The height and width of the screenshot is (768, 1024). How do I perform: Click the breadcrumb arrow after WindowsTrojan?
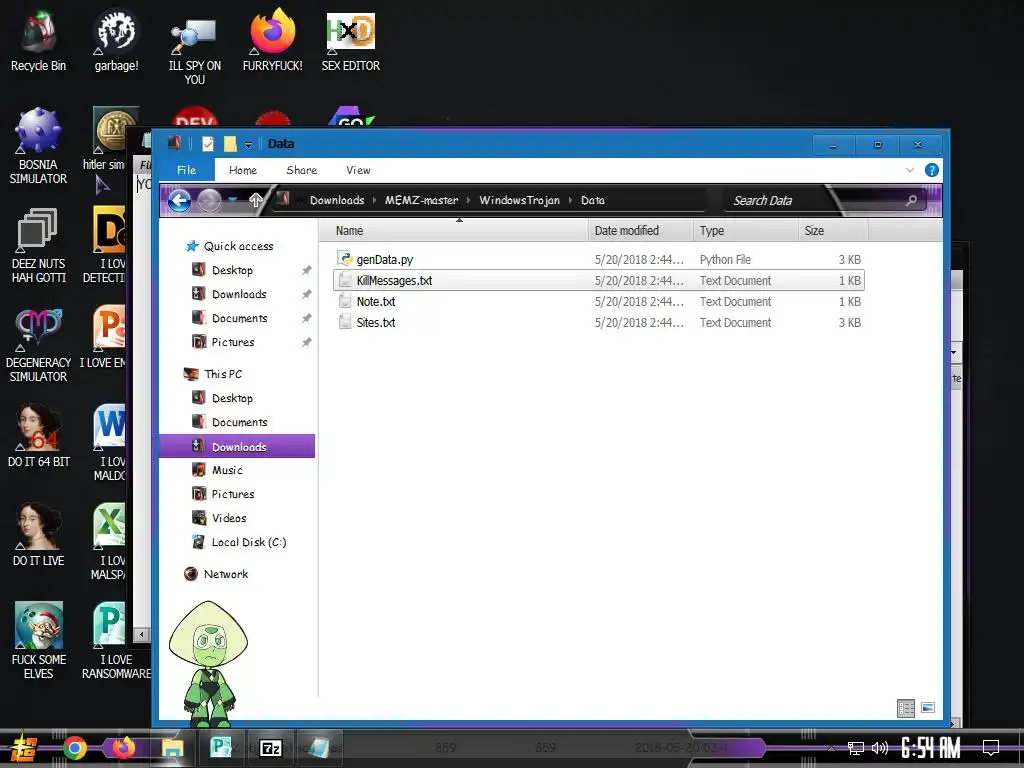(x=570, y=200)
